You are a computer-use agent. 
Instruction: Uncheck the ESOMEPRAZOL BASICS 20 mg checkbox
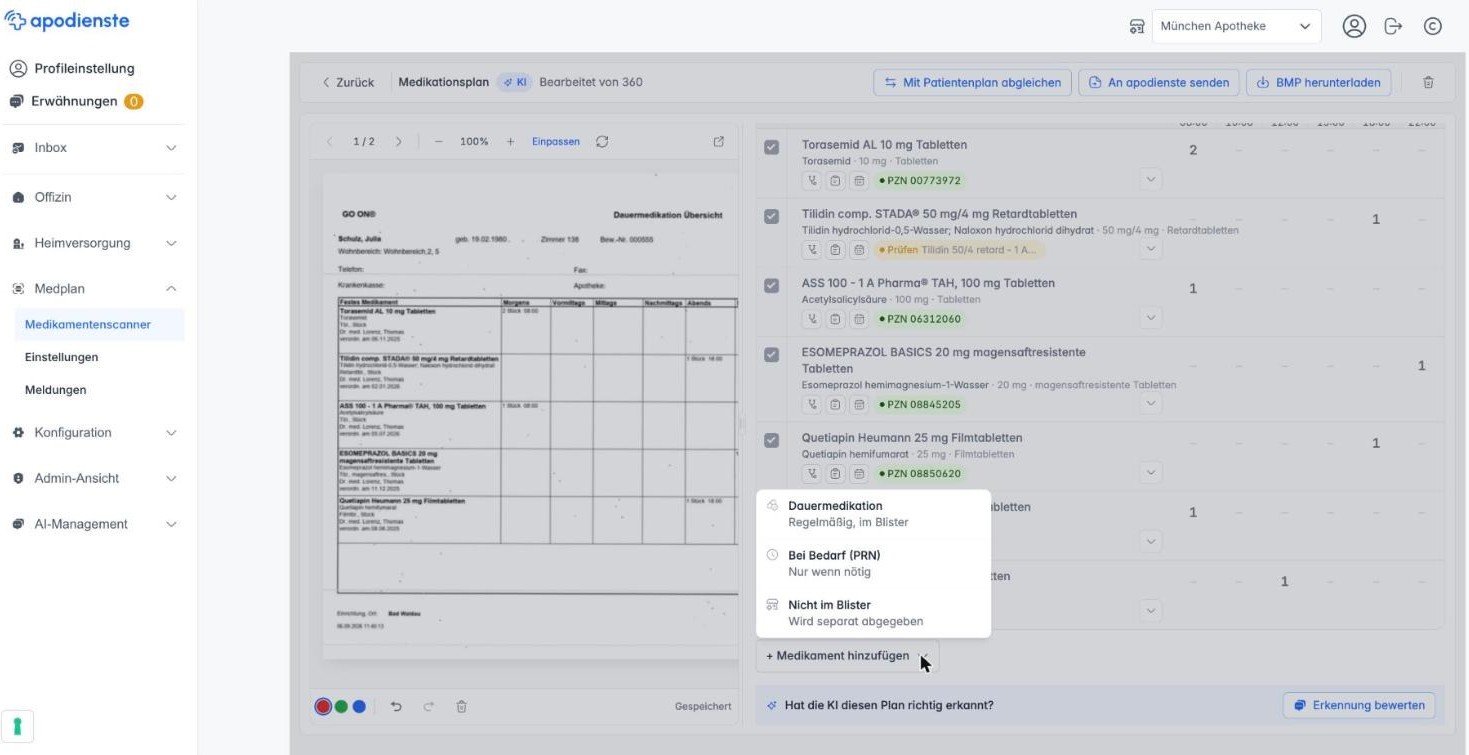pos(771,354)
